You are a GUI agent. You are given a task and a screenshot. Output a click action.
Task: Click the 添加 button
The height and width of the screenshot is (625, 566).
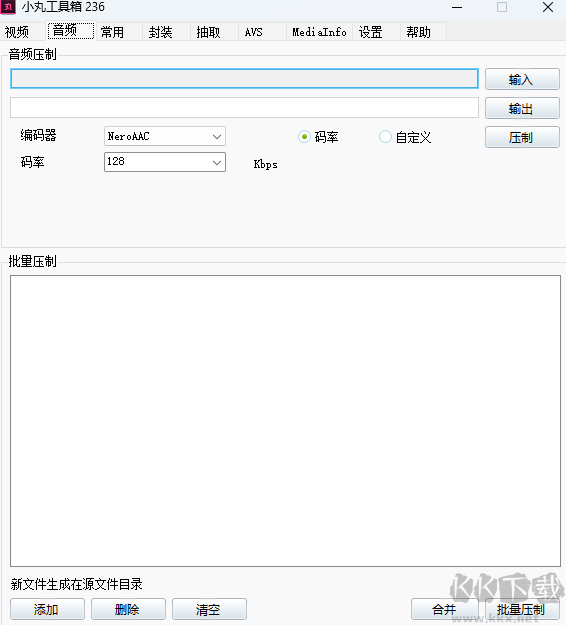[47, 609]
